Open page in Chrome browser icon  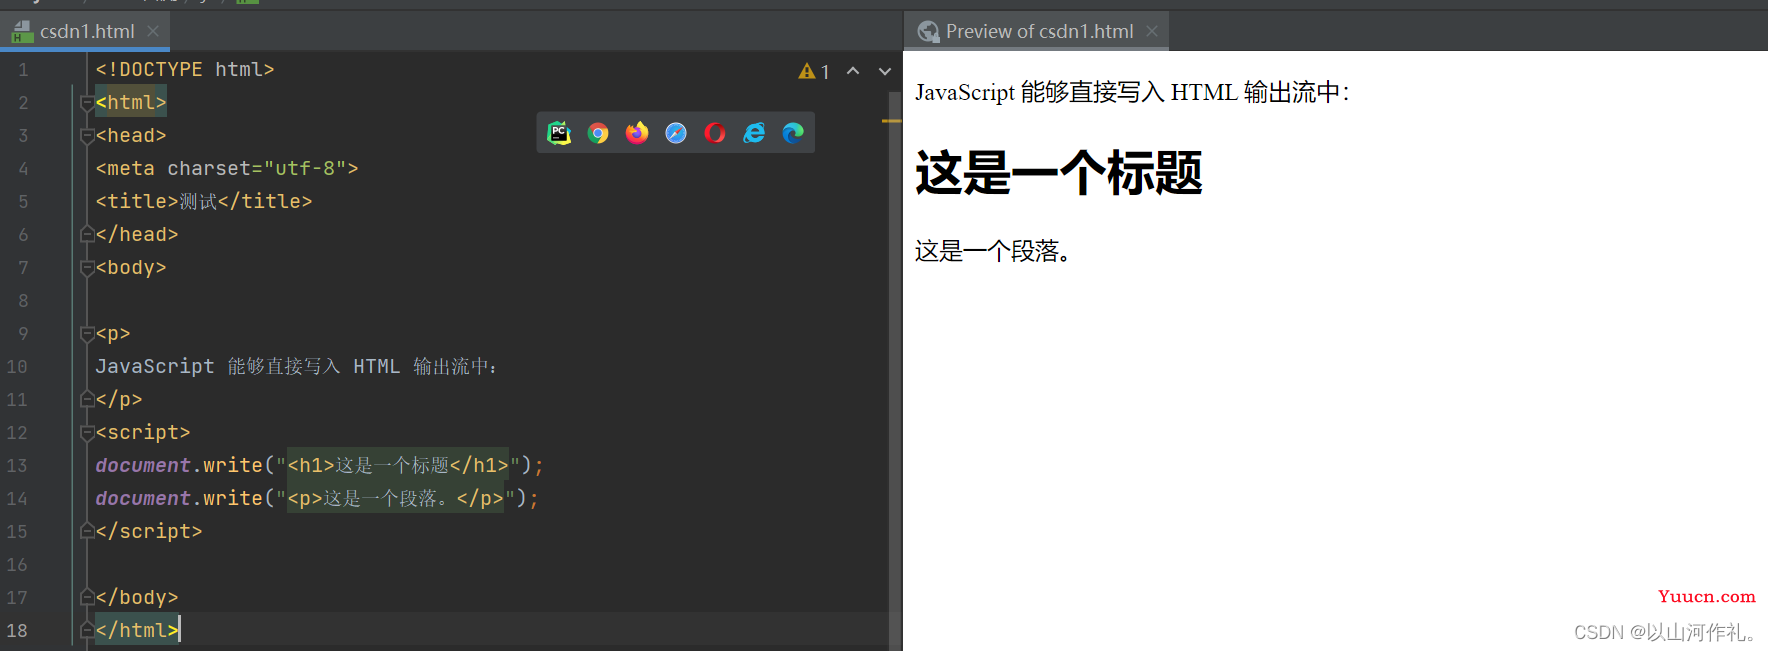pos(598,133)
